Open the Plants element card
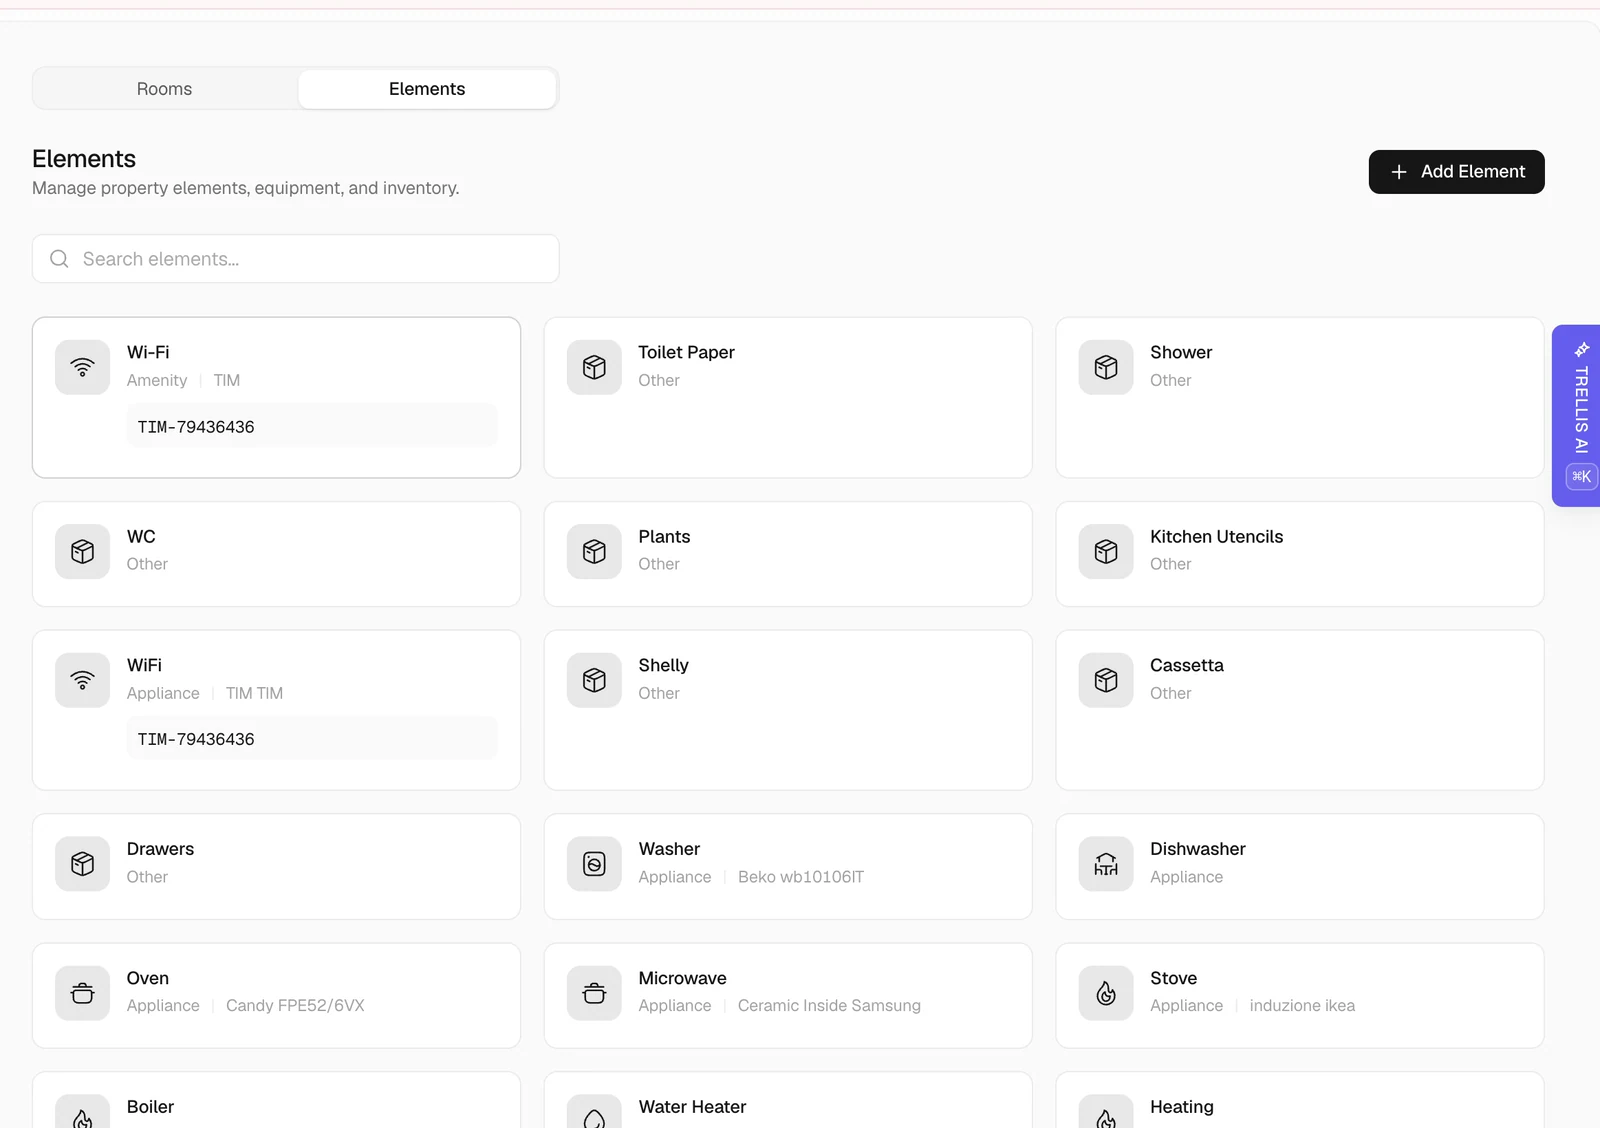 pyautogui.click(x=788, y=554)
